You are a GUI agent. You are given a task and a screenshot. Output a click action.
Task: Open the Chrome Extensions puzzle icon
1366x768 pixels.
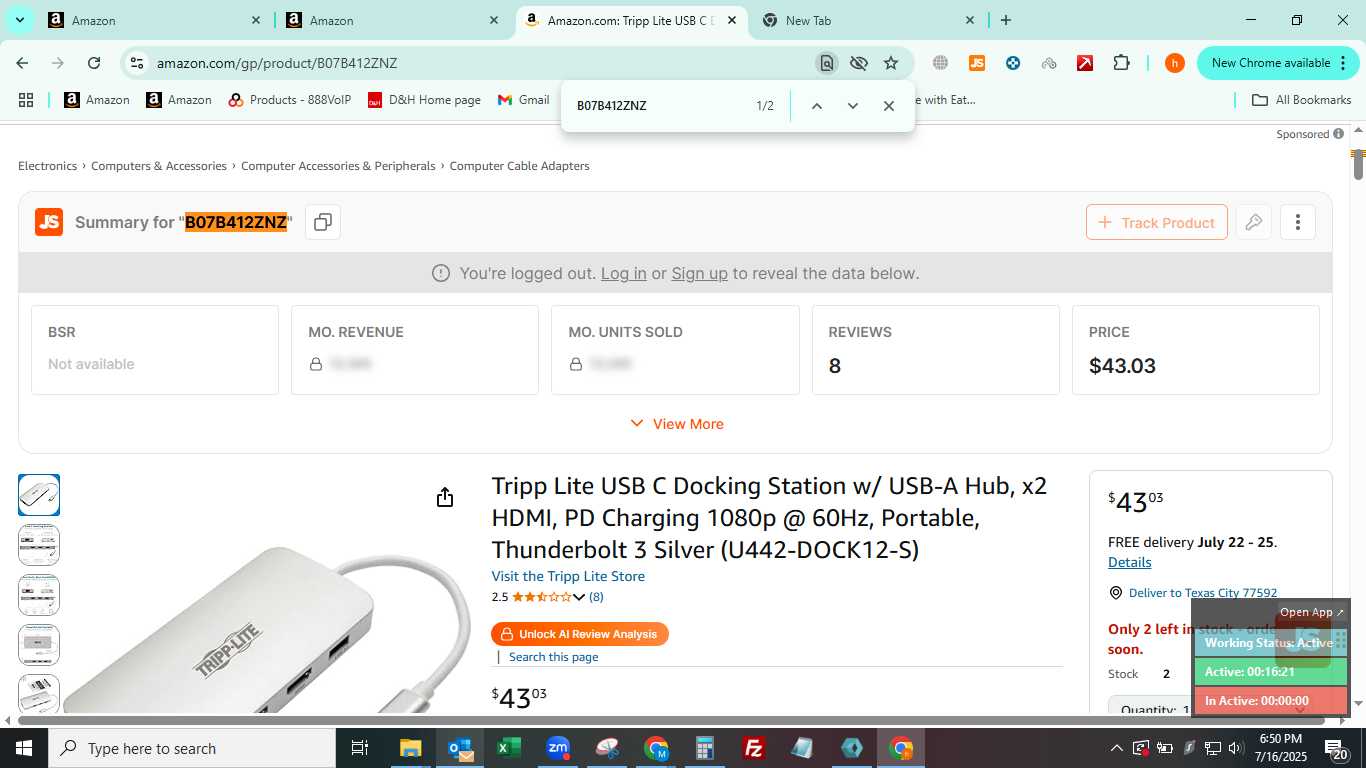click(x=1121, y=63)
